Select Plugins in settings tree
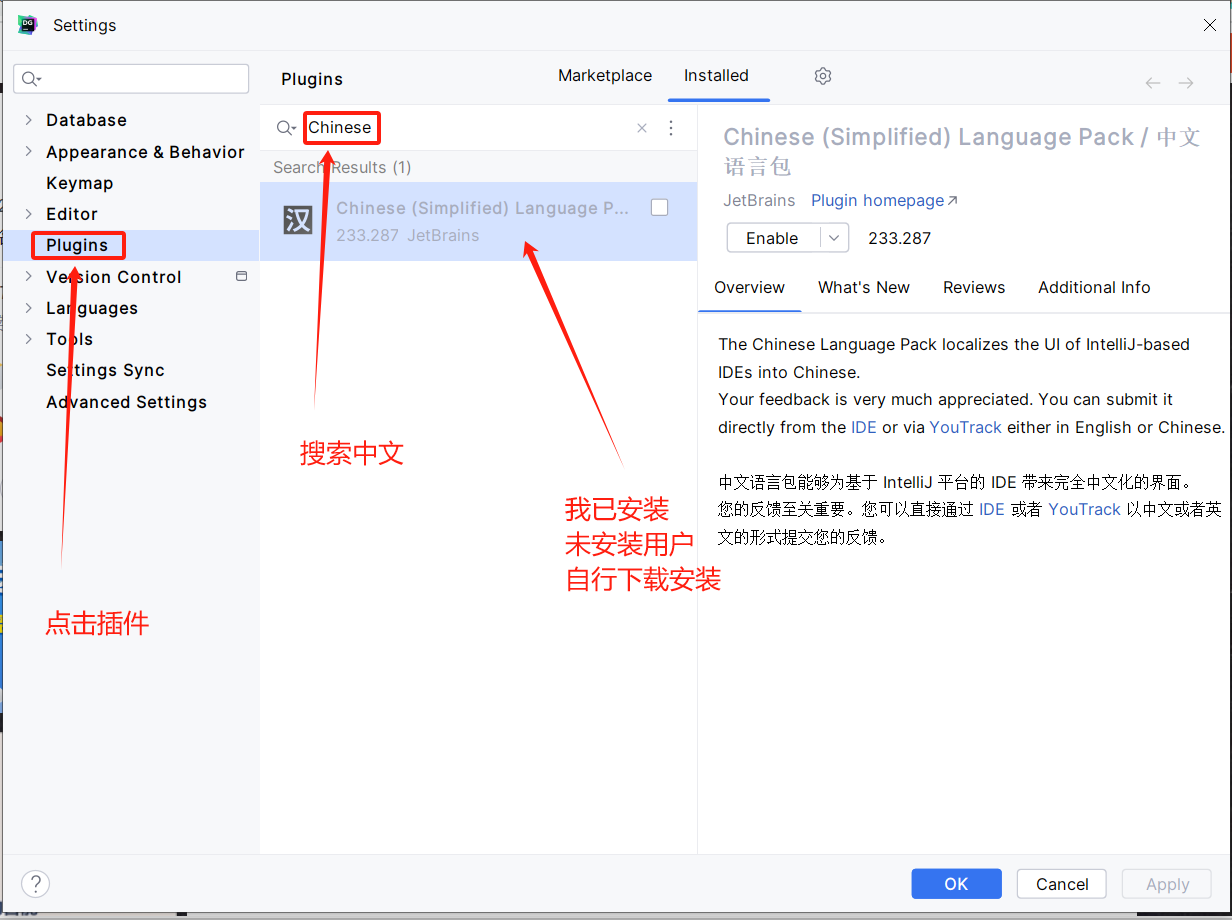 (77, 245)
